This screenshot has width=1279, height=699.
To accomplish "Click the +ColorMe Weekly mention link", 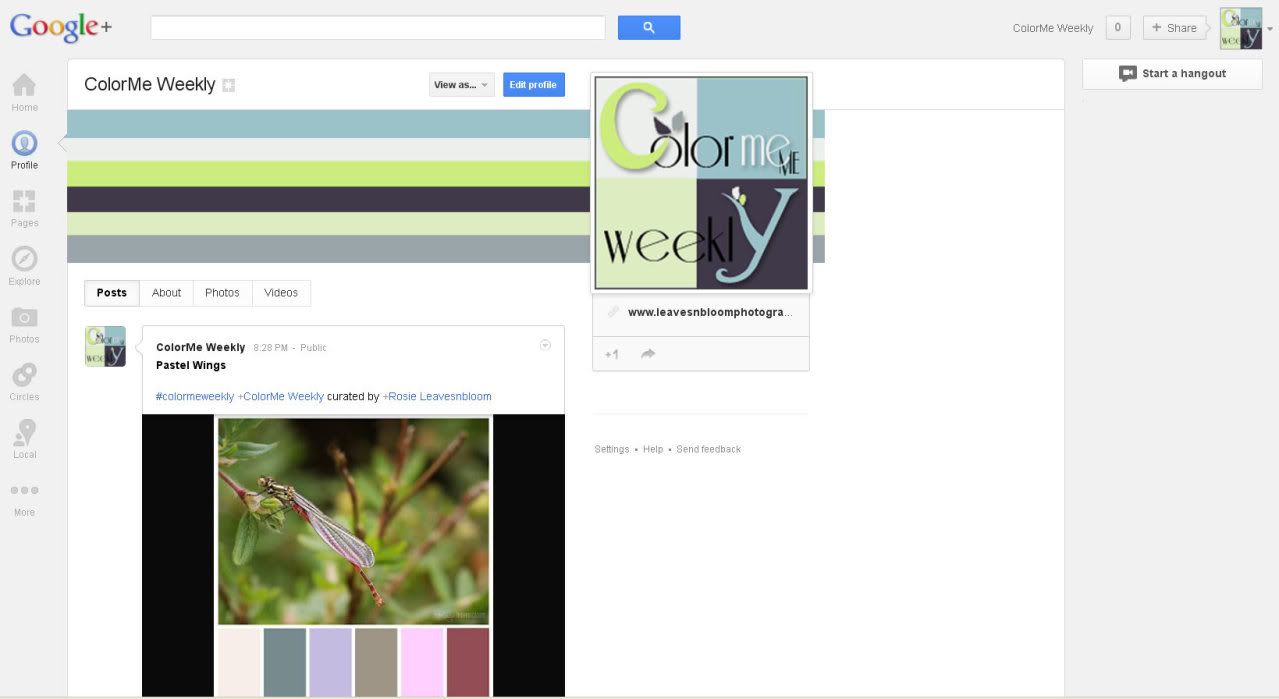I will pos(281,397).
